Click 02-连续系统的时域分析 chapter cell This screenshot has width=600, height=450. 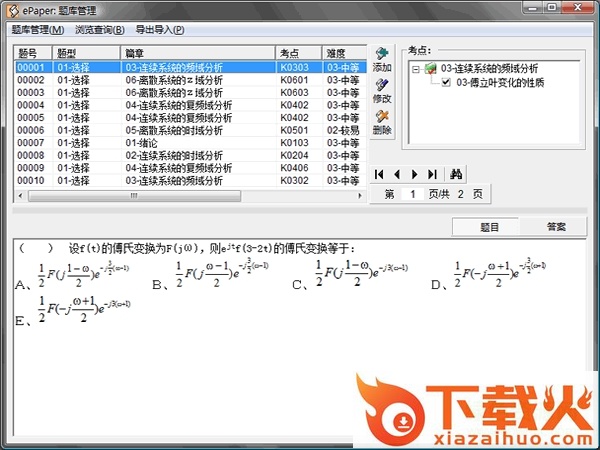pyautogui.click(x=174, y=155)
